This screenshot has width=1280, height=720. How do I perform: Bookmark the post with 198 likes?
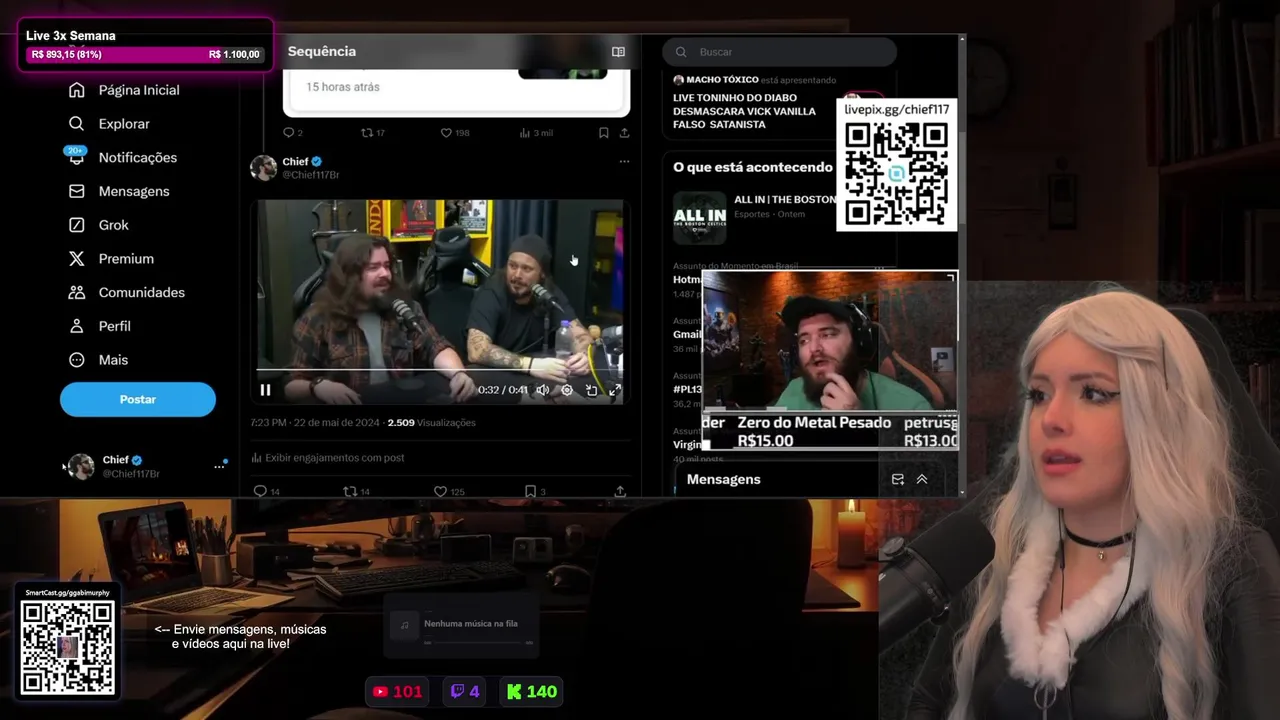point(603,133)
